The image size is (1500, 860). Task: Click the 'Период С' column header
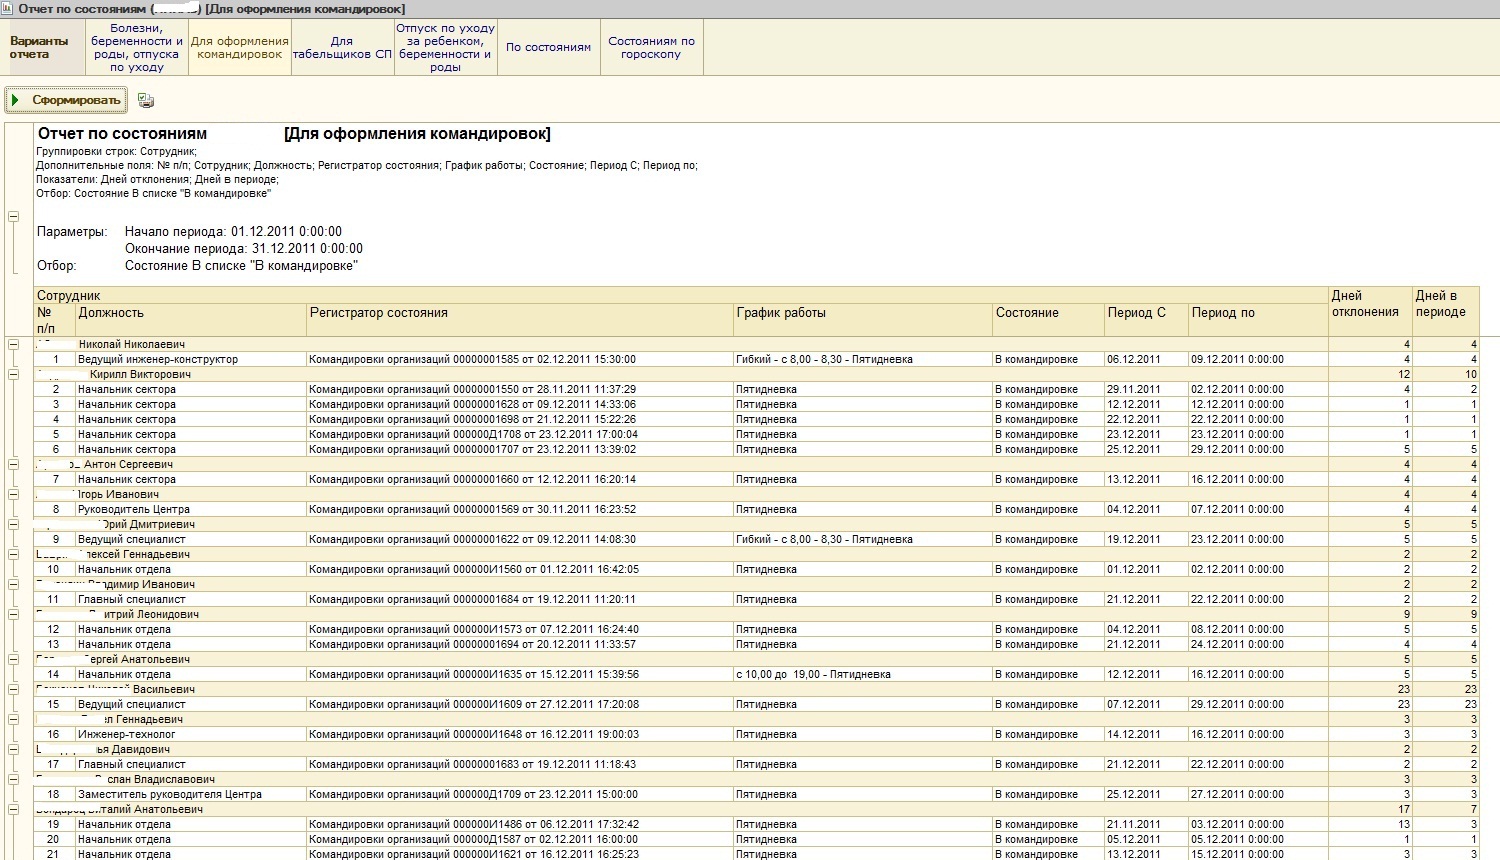click(x=1146, y=320)
